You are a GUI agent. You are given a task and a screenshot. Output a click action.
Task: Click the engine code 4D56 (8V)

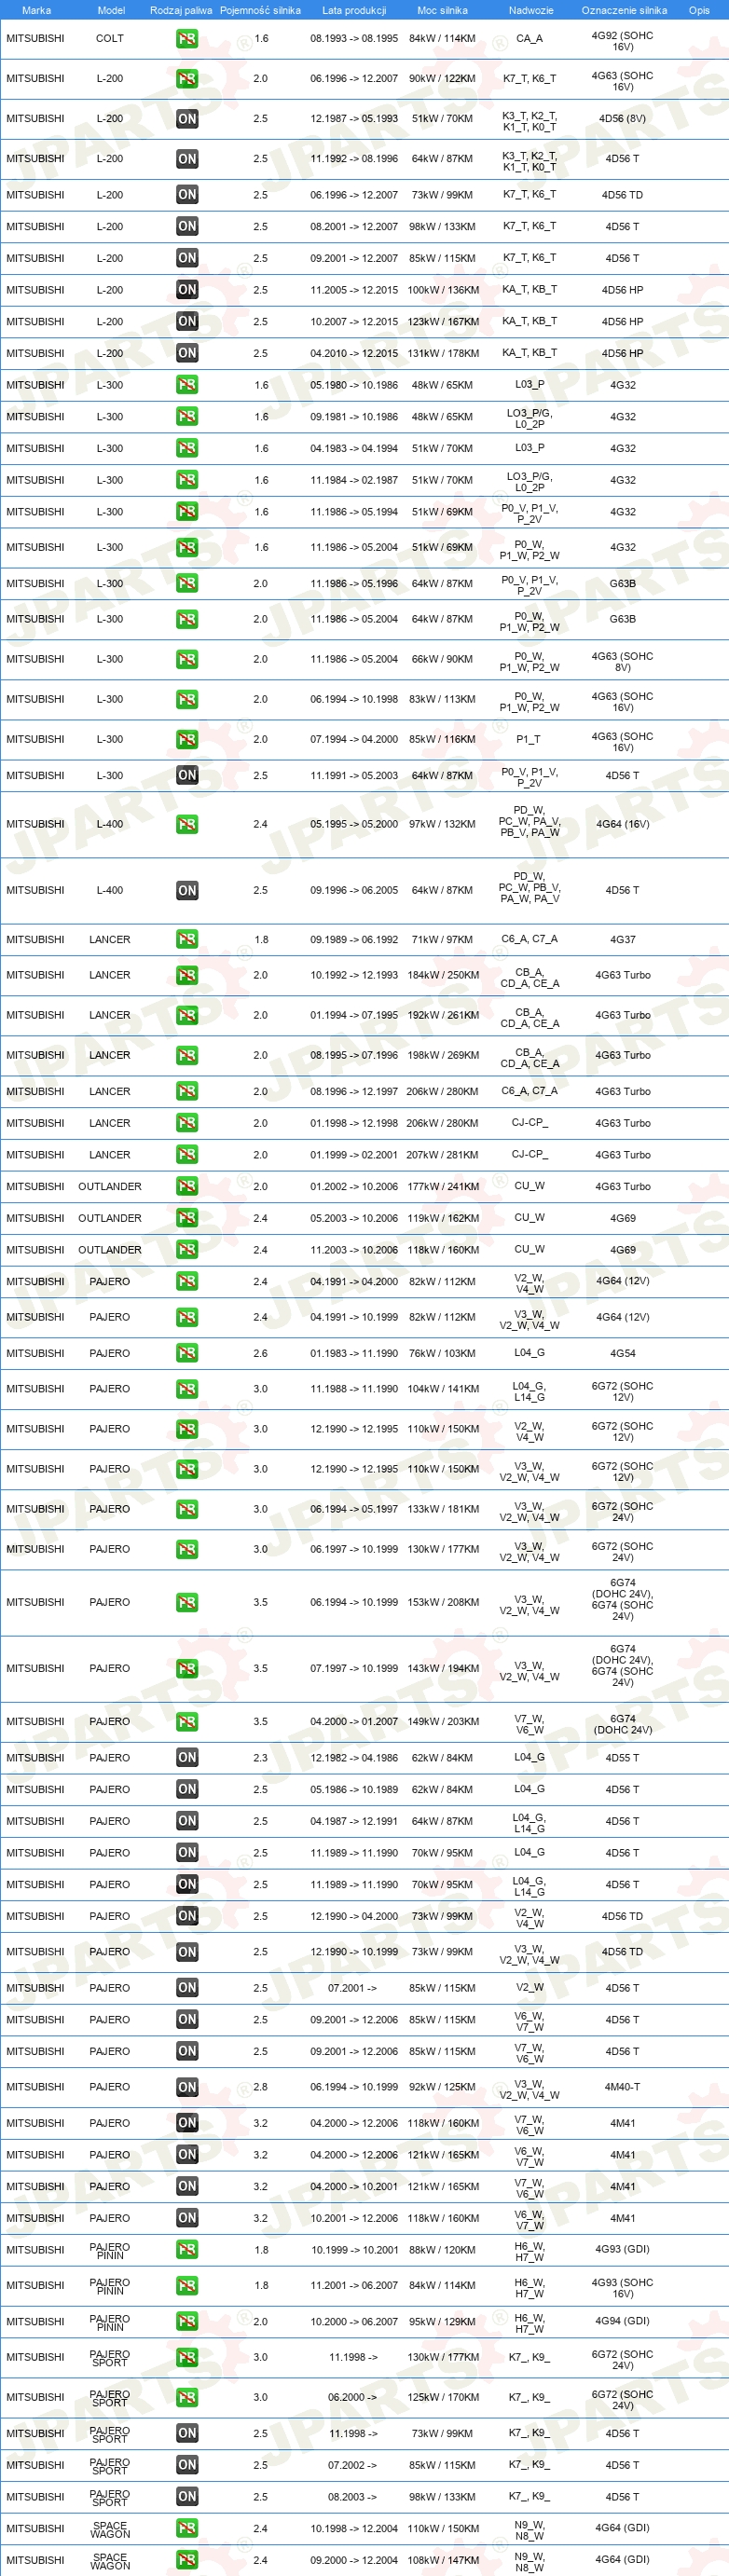[623, 119]
